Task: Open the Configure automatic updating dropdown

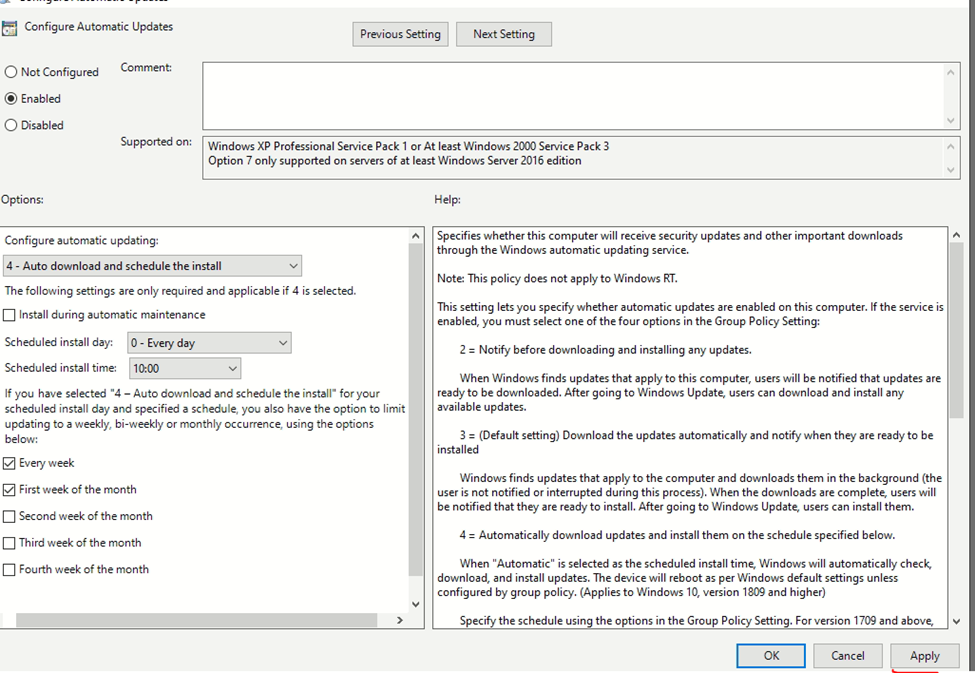Action: (153, 266)
